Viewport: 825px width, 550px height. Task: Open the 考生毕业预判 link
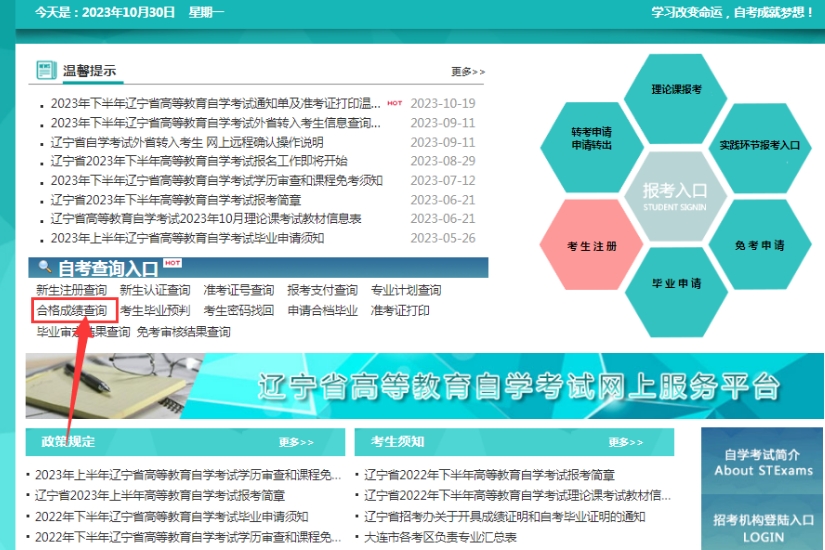pyautogui.click(x=155, y=311)
